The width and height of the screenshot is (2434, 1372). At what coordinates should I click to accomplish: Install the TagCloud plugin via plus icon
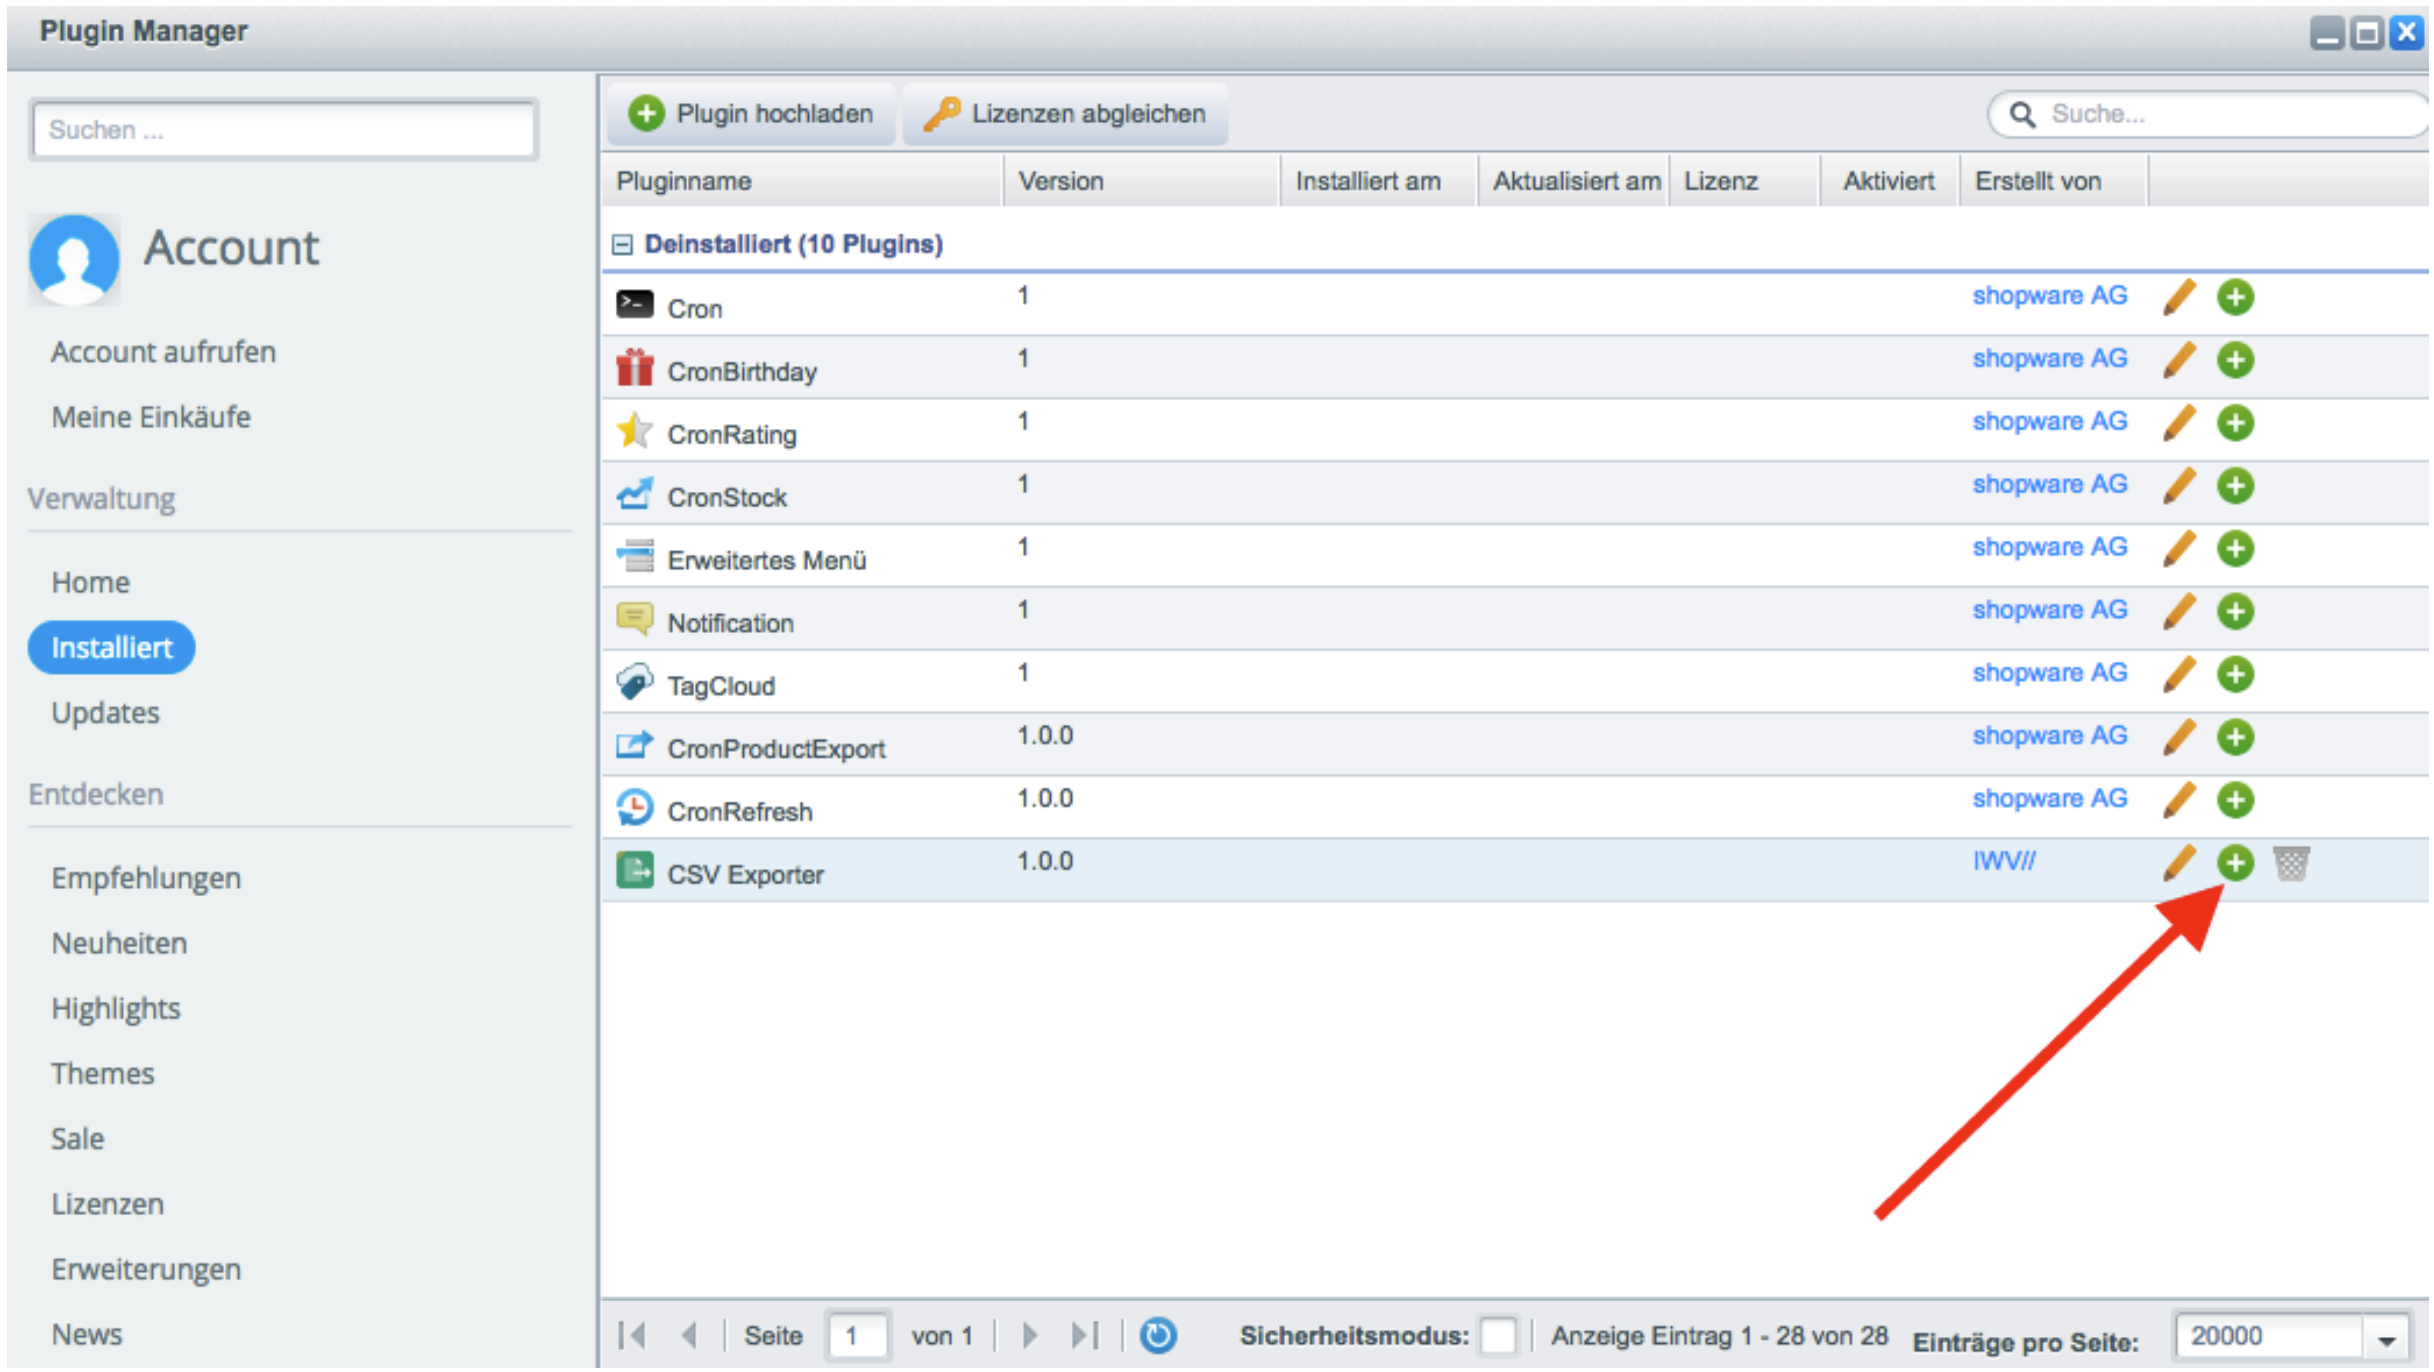pyautogui.click(x=2235, y=675)
